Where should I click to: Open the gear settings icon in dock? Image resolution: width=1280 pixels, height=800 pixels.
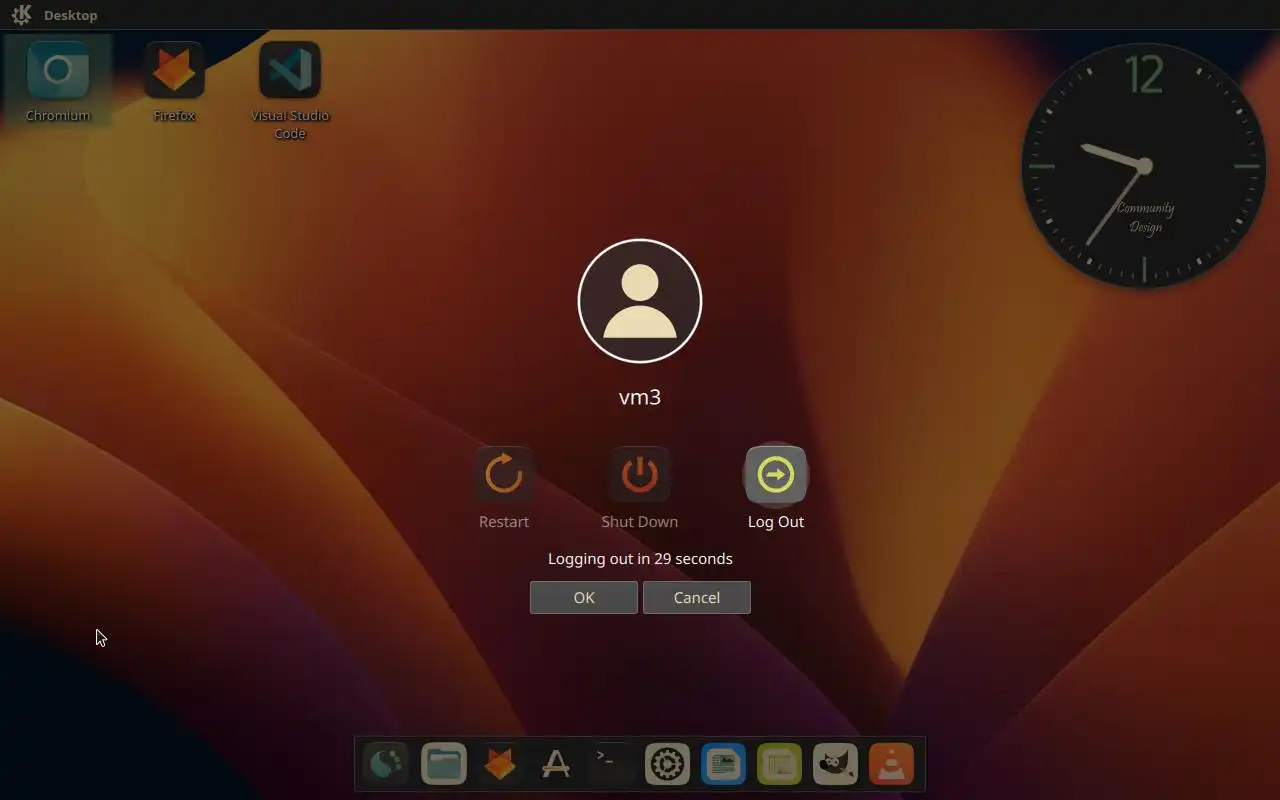667,765
